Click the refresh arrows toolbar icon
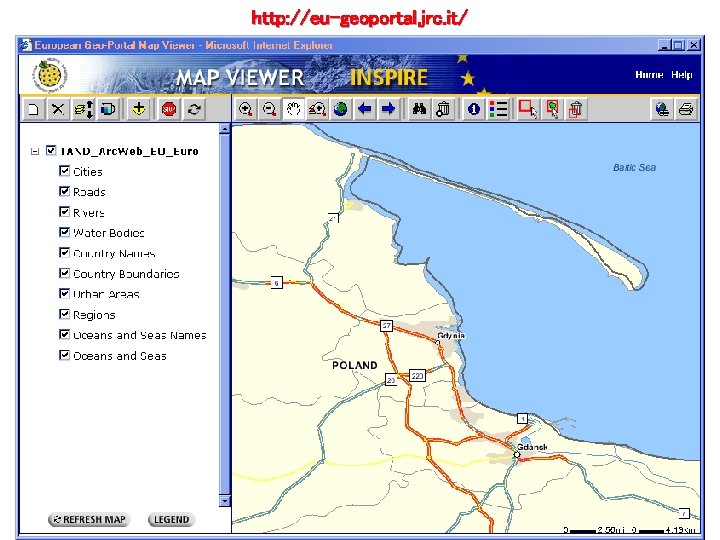Screen dimensions: 720x540 (194, 109)
